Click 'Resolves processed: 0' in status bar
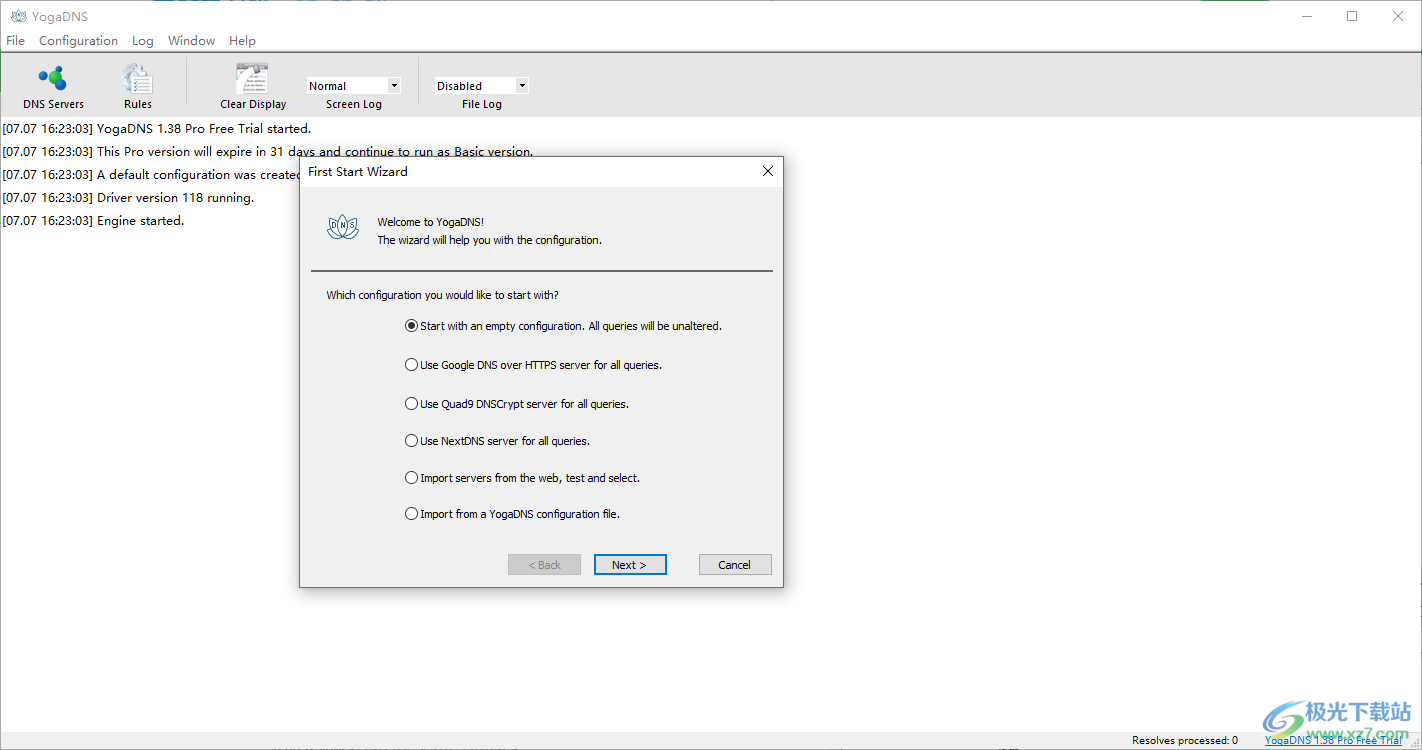This screenshot has width=1422, height=750. click(1185, 741)
